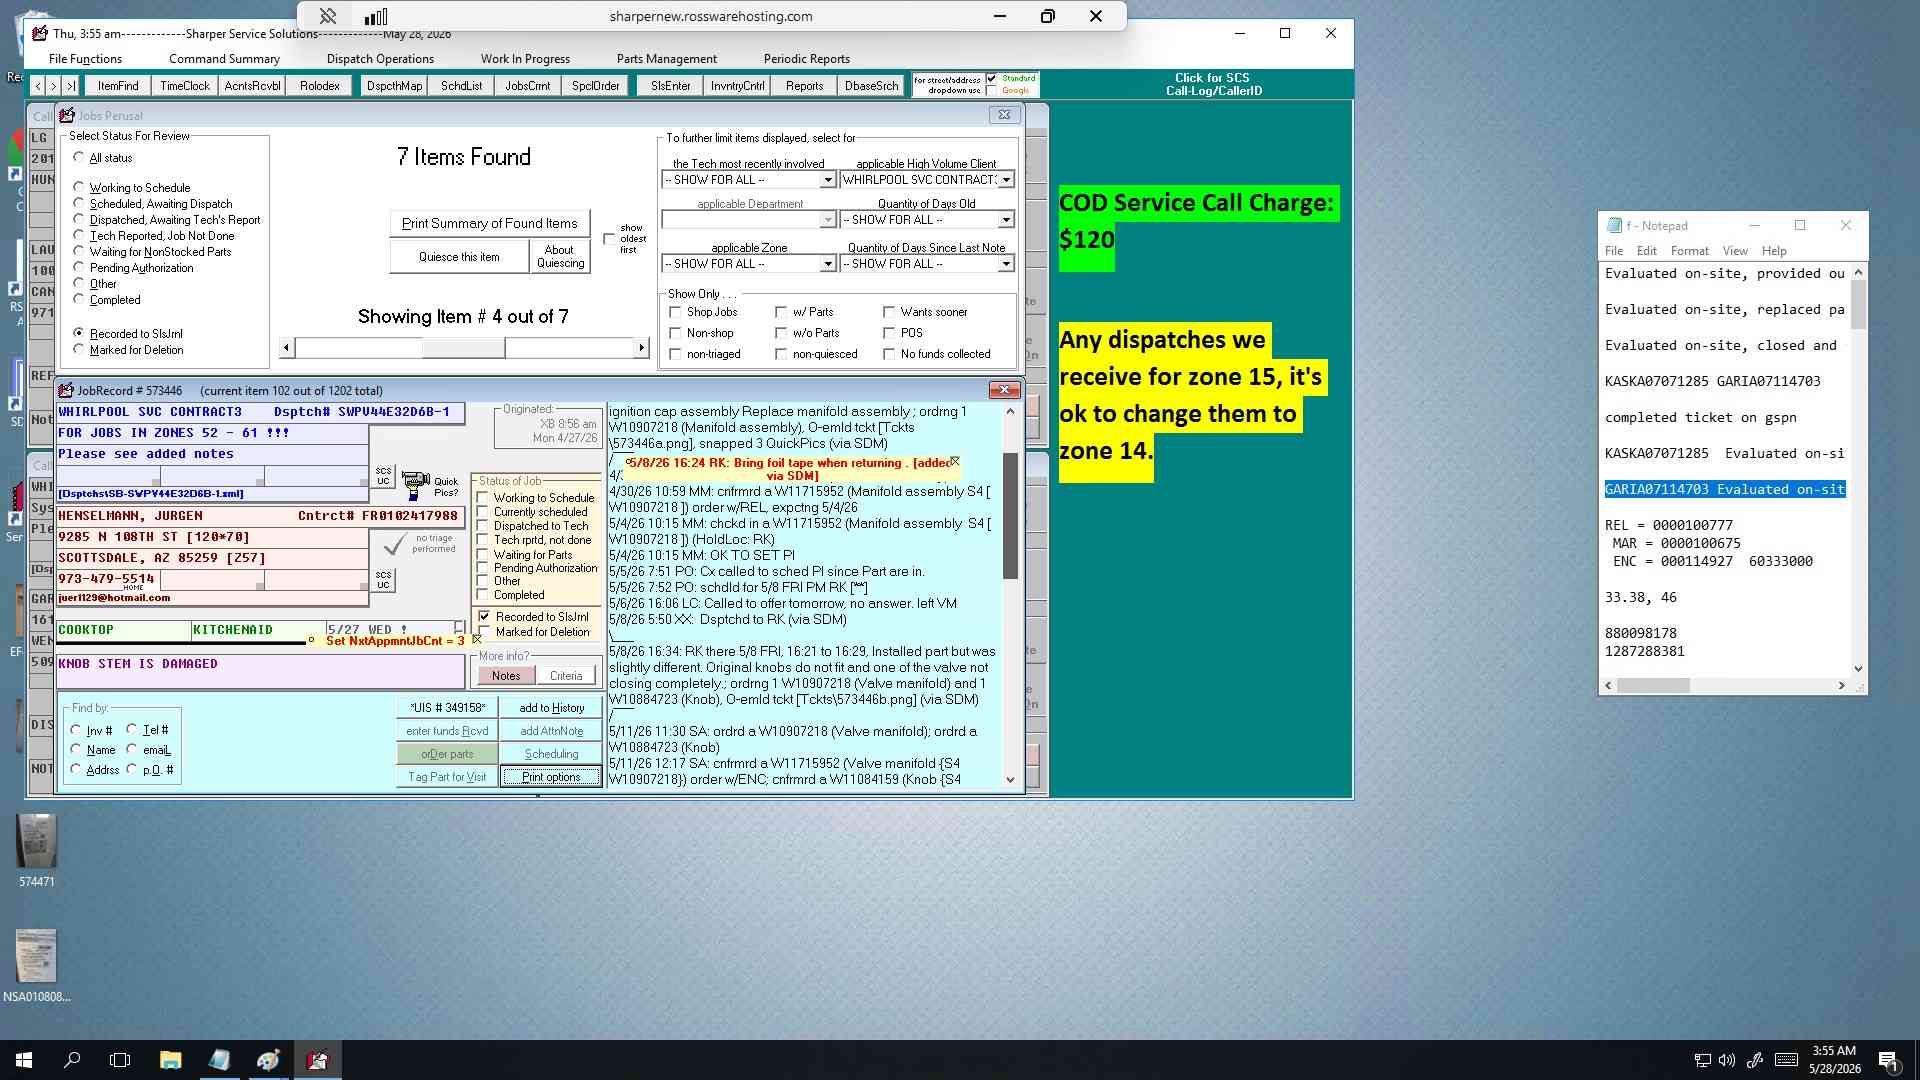This screenshot has height=1080, width=1920.
Task: Open the Parts Management menu
Action: 666,59
